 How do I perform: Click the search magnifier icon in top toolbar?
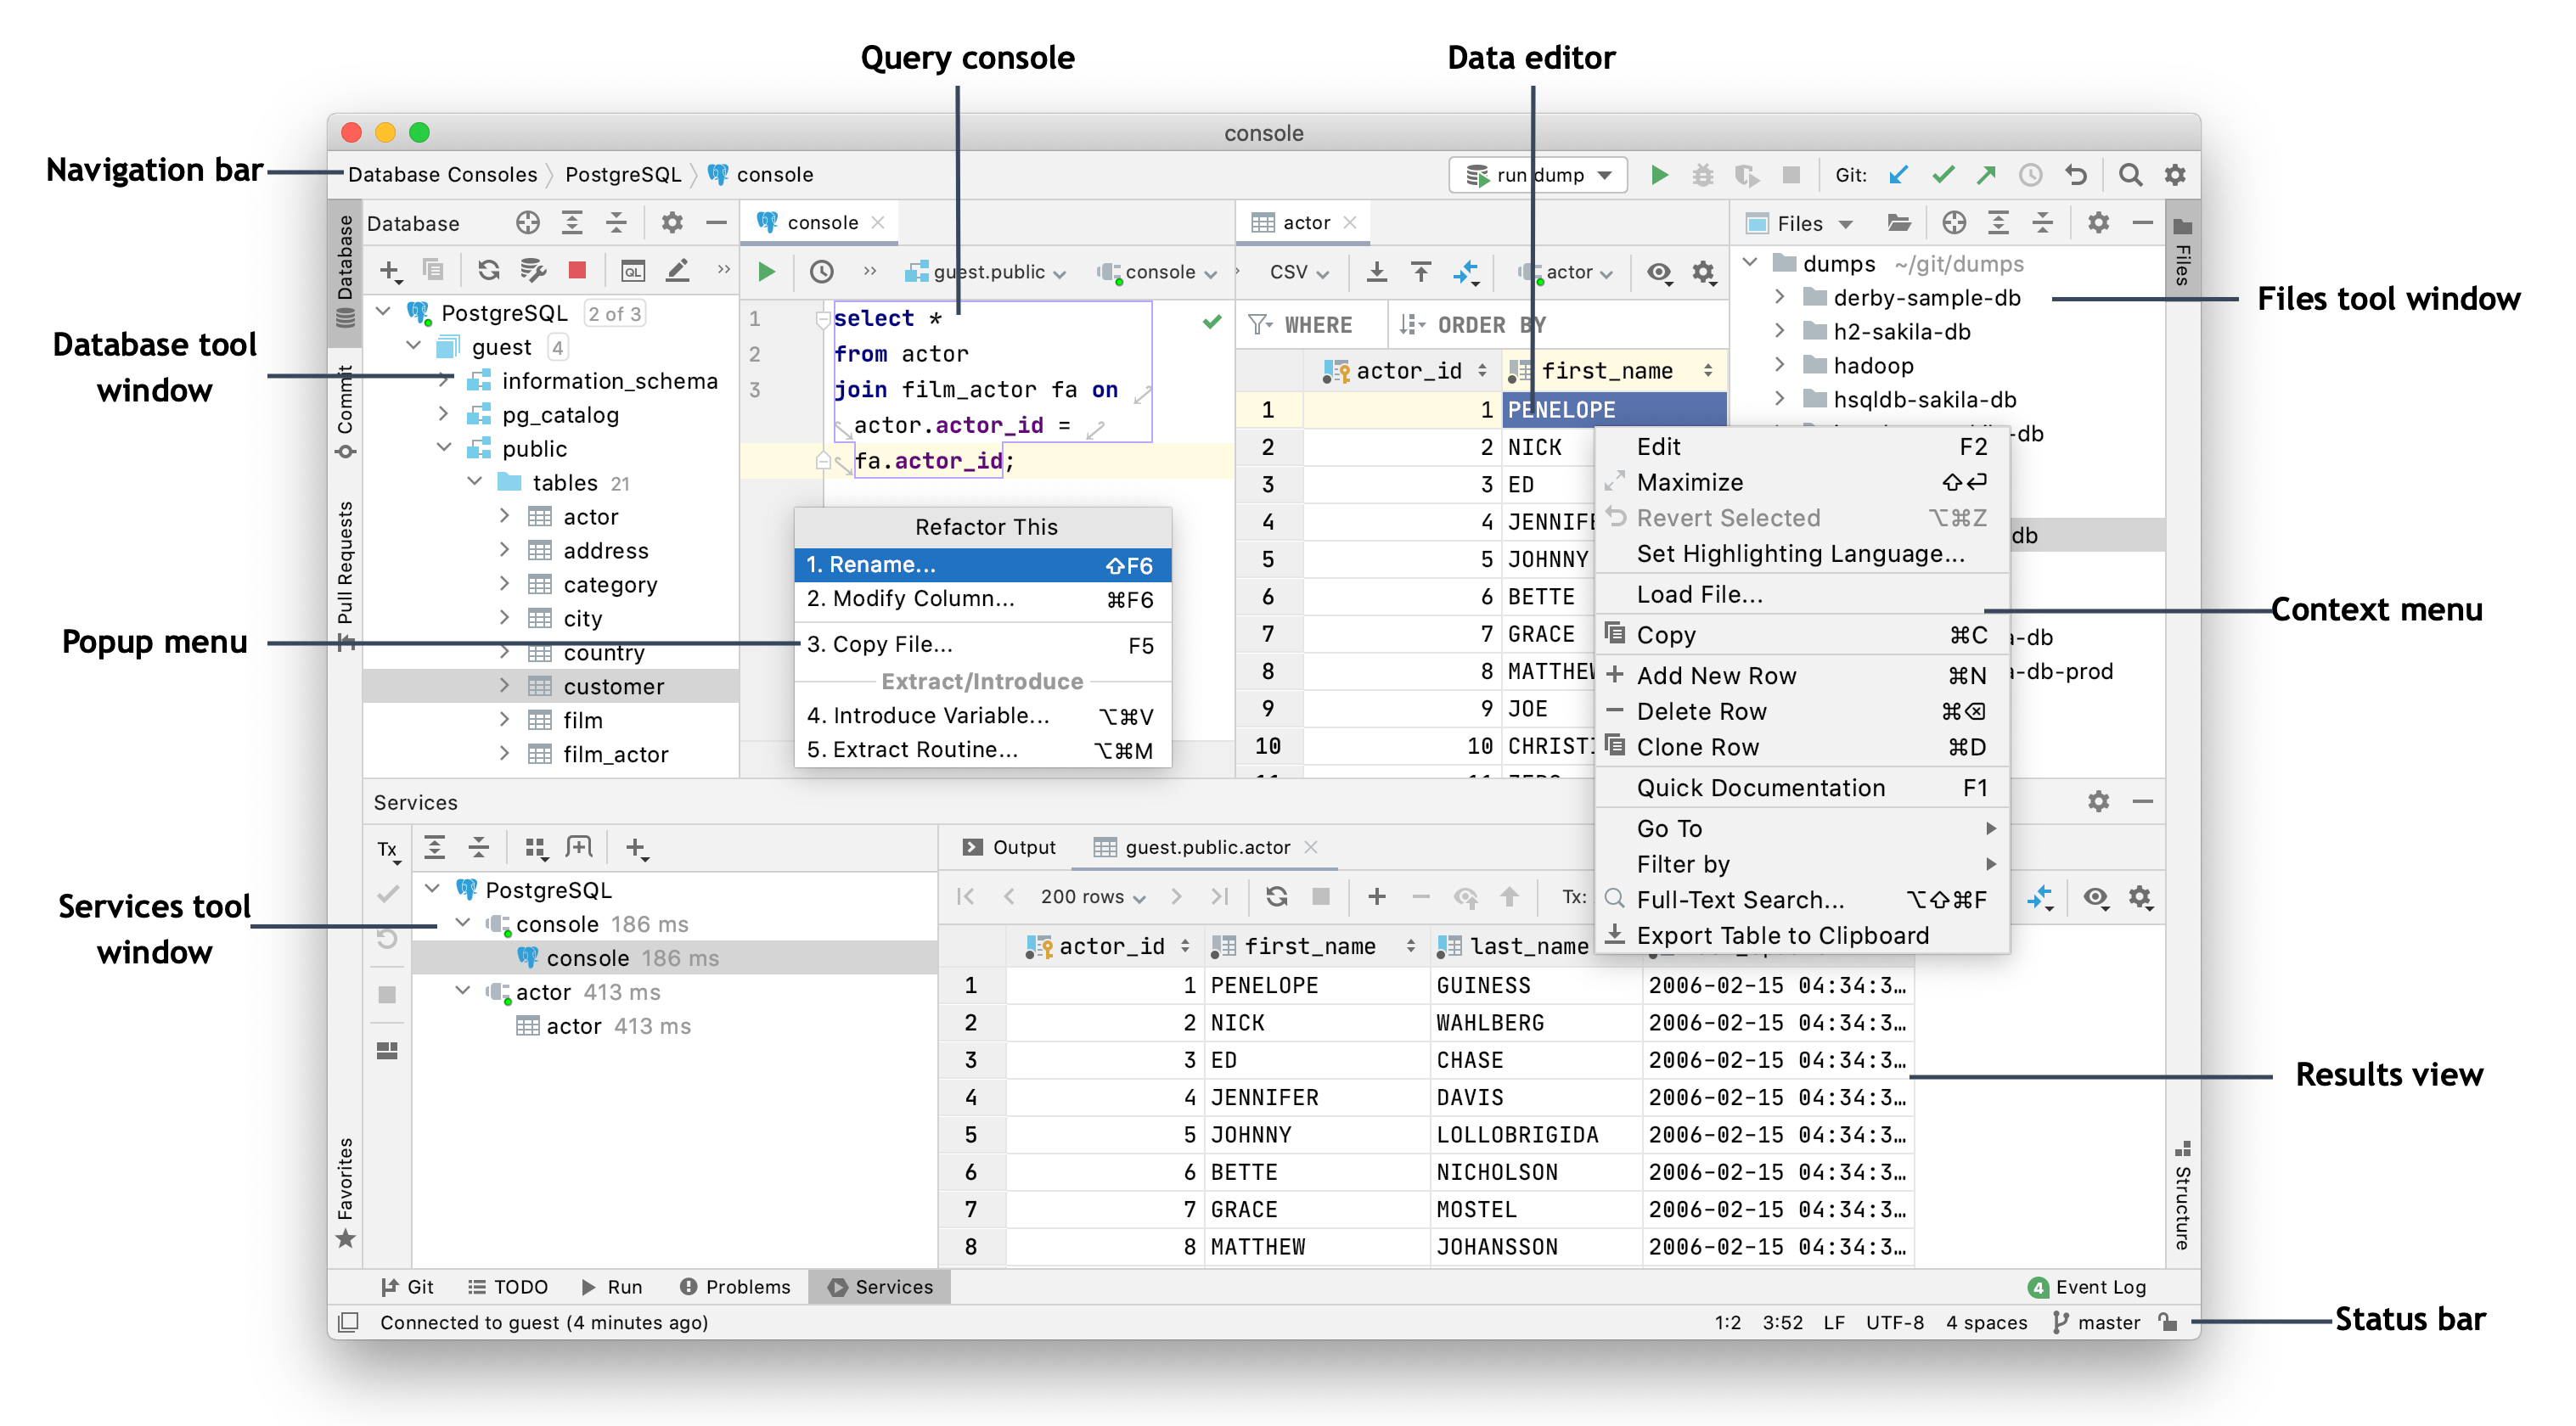click(x=2130, y=176)
